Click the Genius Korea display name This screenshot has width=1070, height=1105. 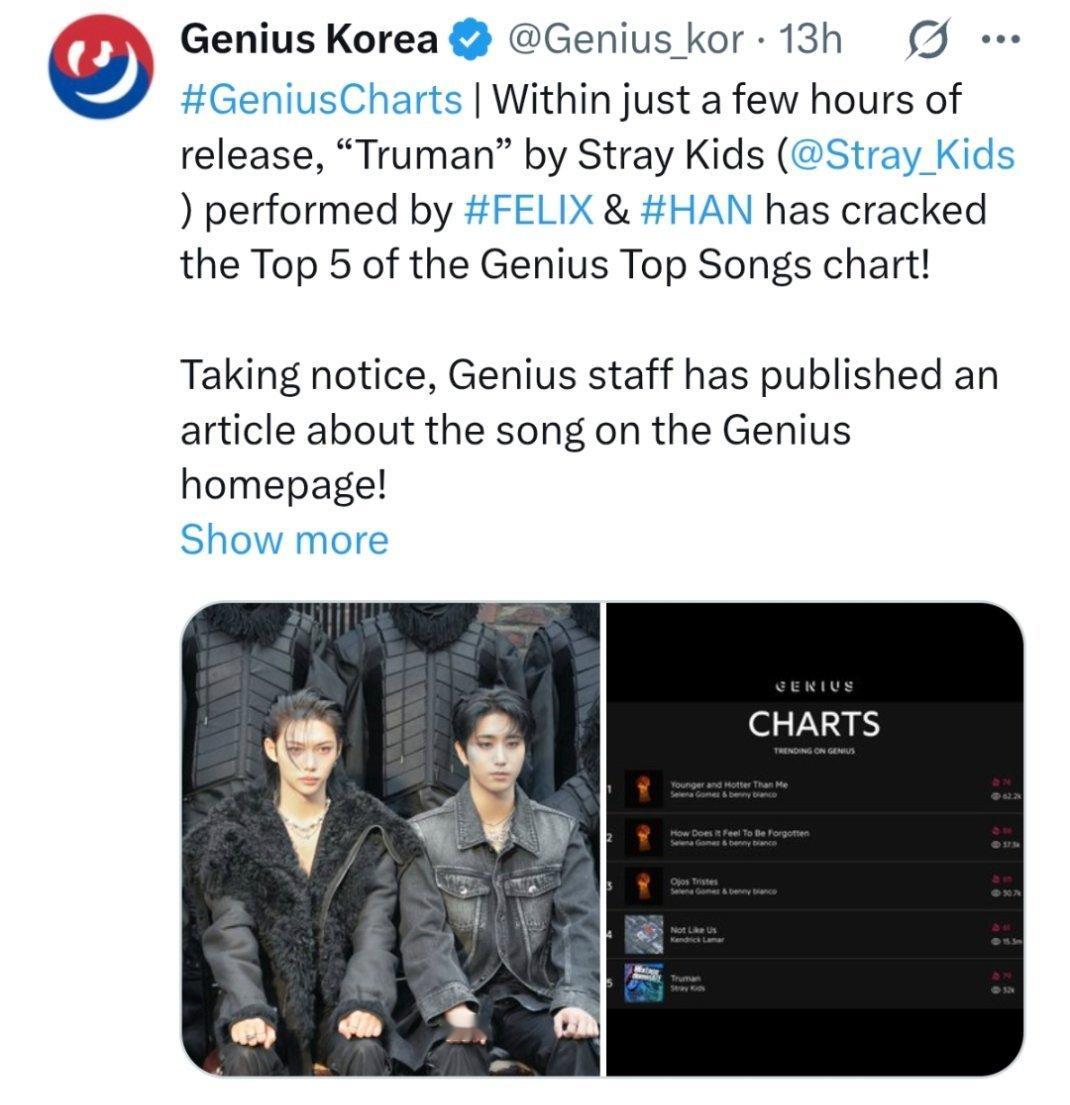[309, 39]
